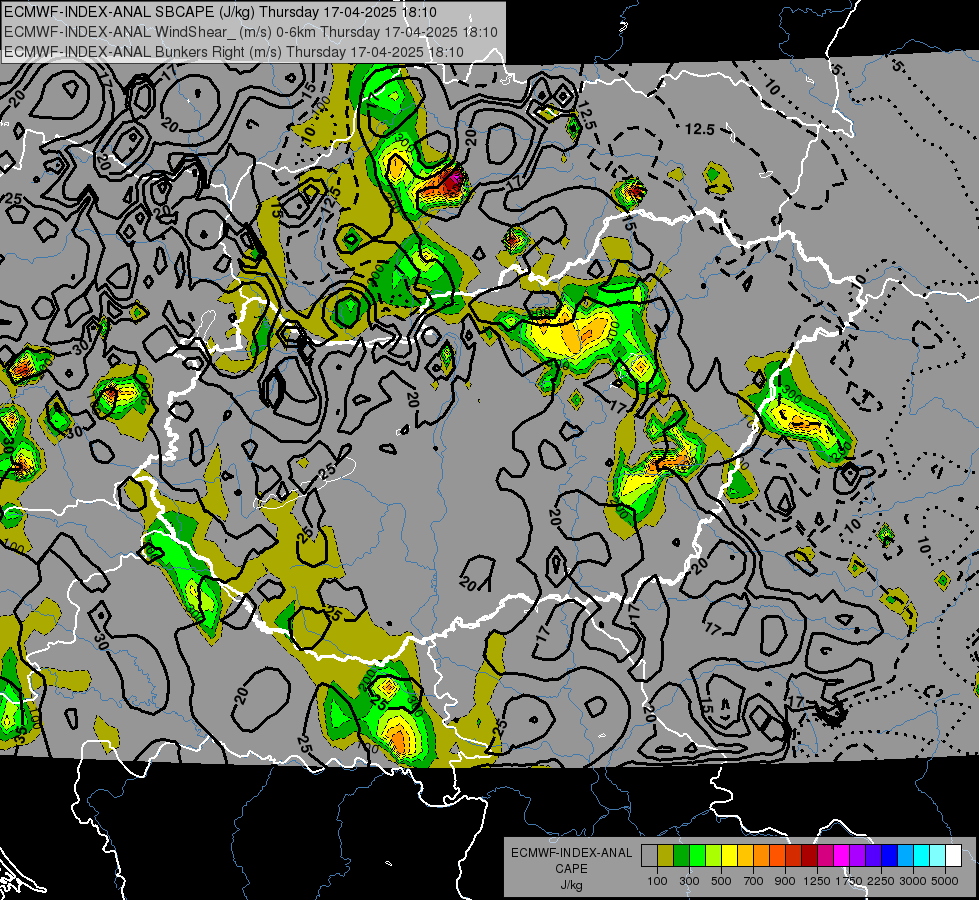This screenshot has height=900, width=979.
Task: Click the legend 'ECMWF-INDEX-ANAL' label
Action: pos(571,853)
